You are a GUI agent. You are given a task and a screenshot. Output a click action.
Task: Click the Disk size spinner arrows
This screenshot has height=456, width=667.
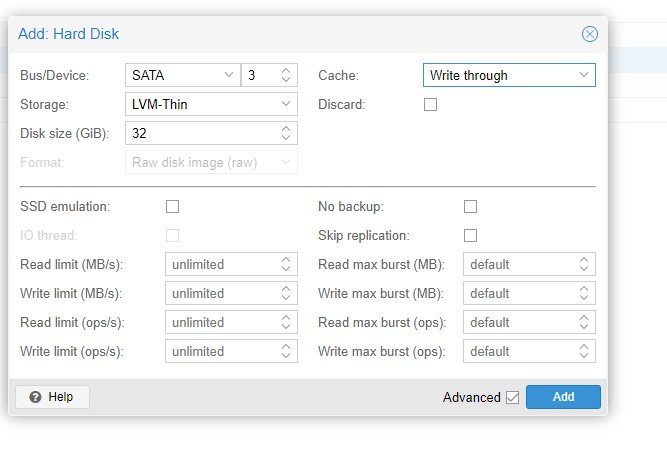(x=286, y=133)
